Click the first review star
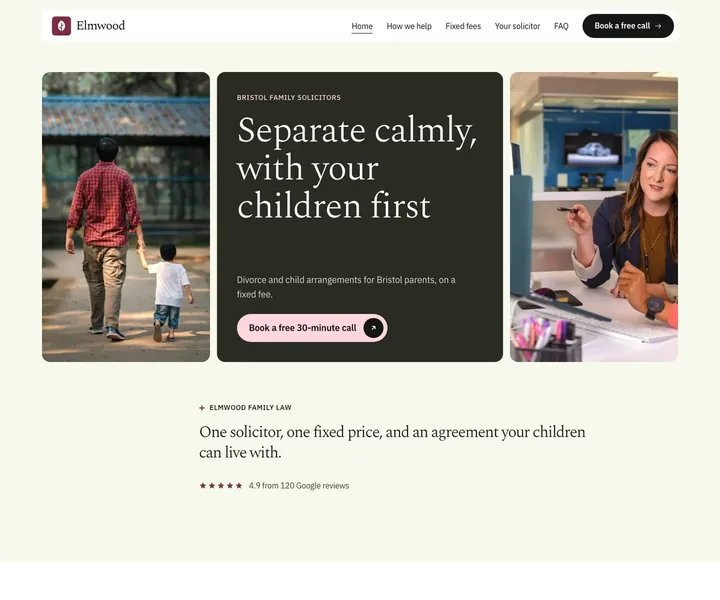Screen dimensions: 720x600 click(203, 485)
